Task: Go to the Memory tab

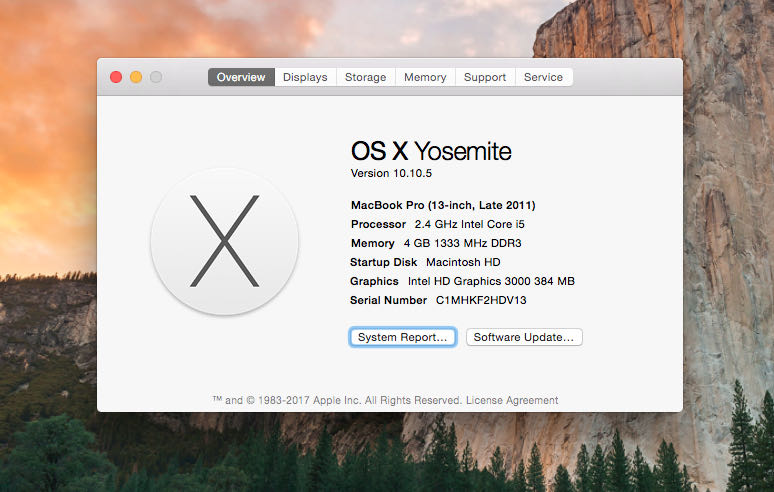Action: pyautogui.click(x=425, y=77)
